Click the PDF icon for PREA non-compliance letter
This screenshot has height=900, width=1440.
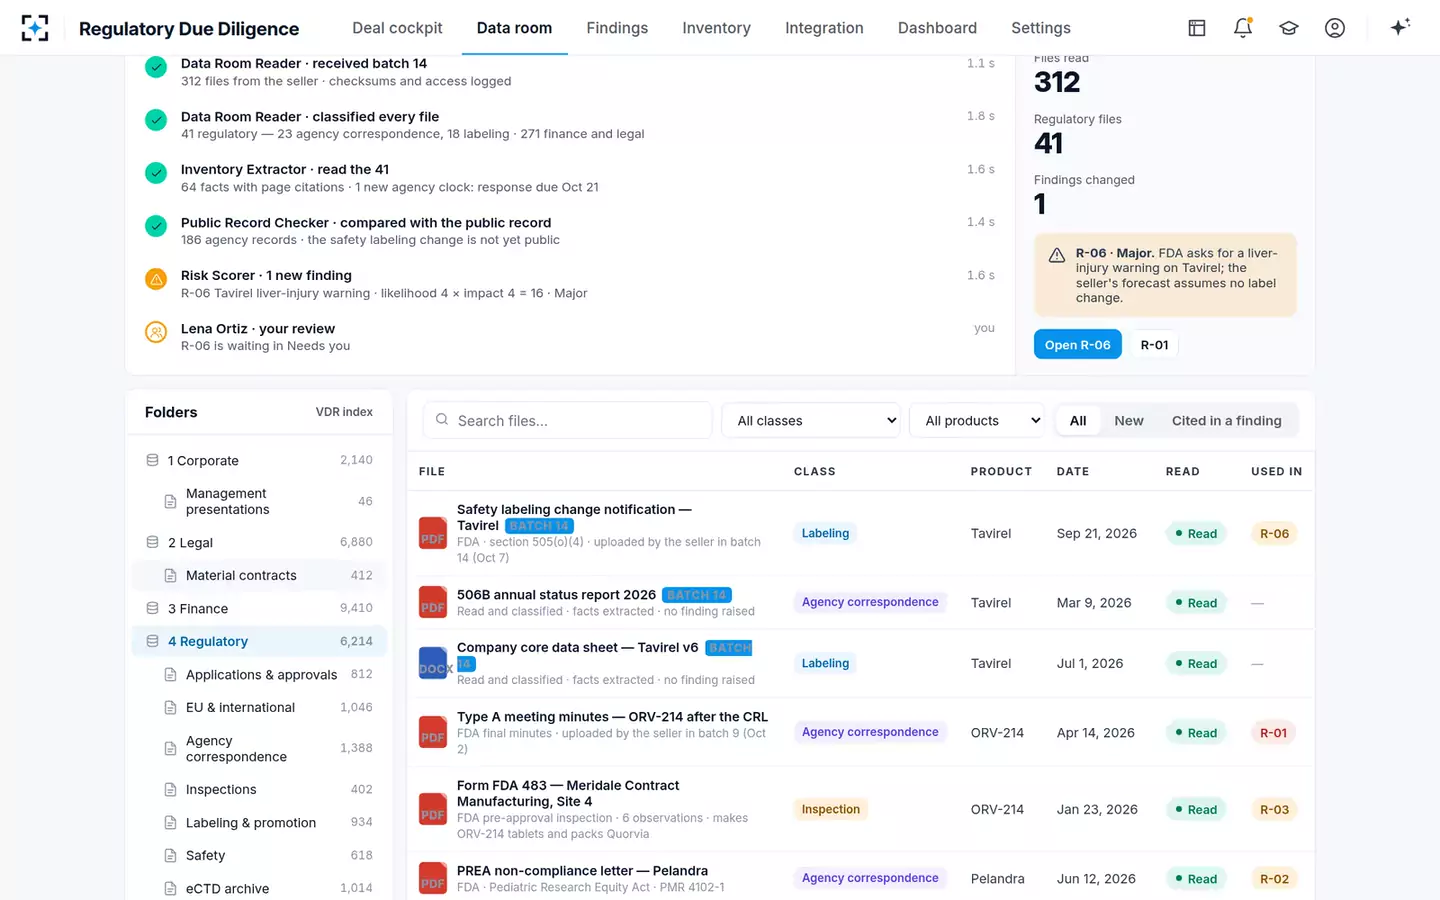pyautogui.click(x=433, y=878)
